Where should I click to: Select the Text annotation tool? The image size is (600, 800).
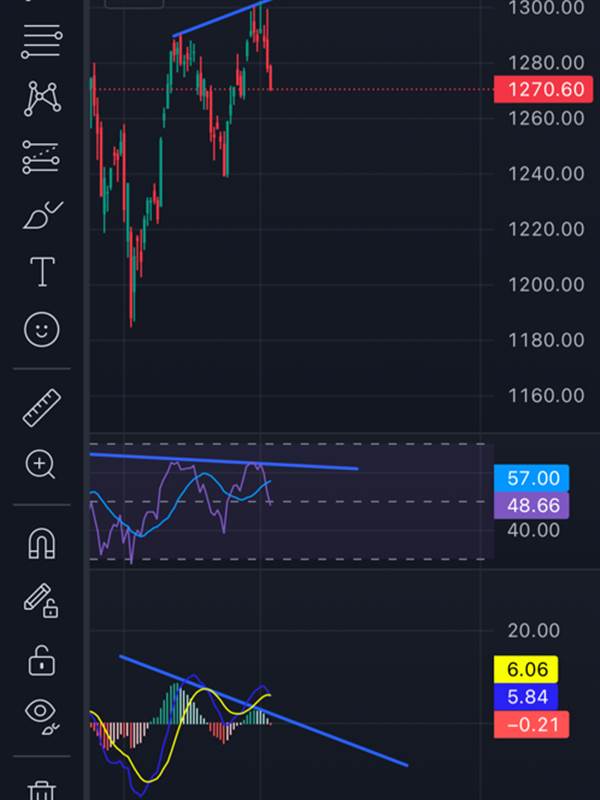click(42, 271)
